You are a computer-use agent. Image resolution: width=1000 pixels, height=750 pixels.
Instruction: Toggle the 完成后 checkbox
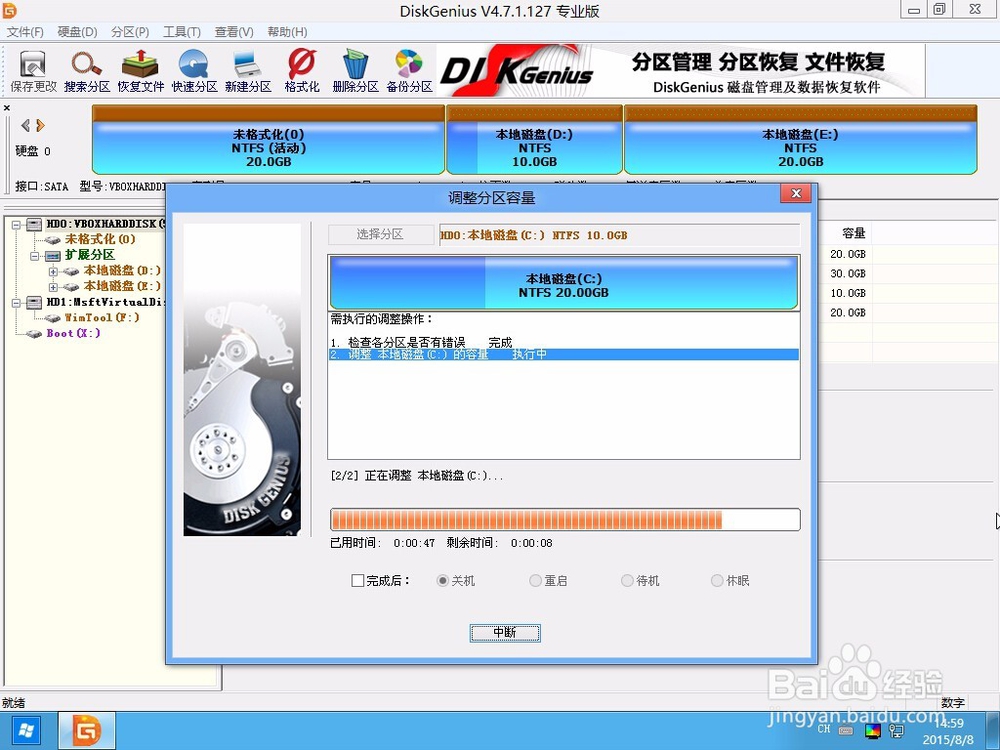(358, 580)
